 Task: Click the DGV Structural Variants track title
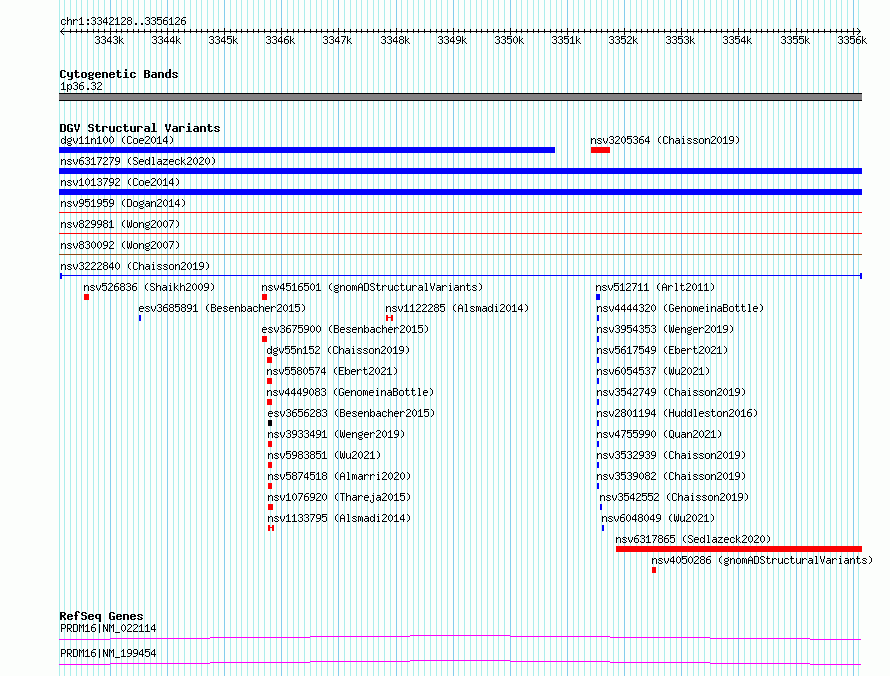tap(140, 128)
